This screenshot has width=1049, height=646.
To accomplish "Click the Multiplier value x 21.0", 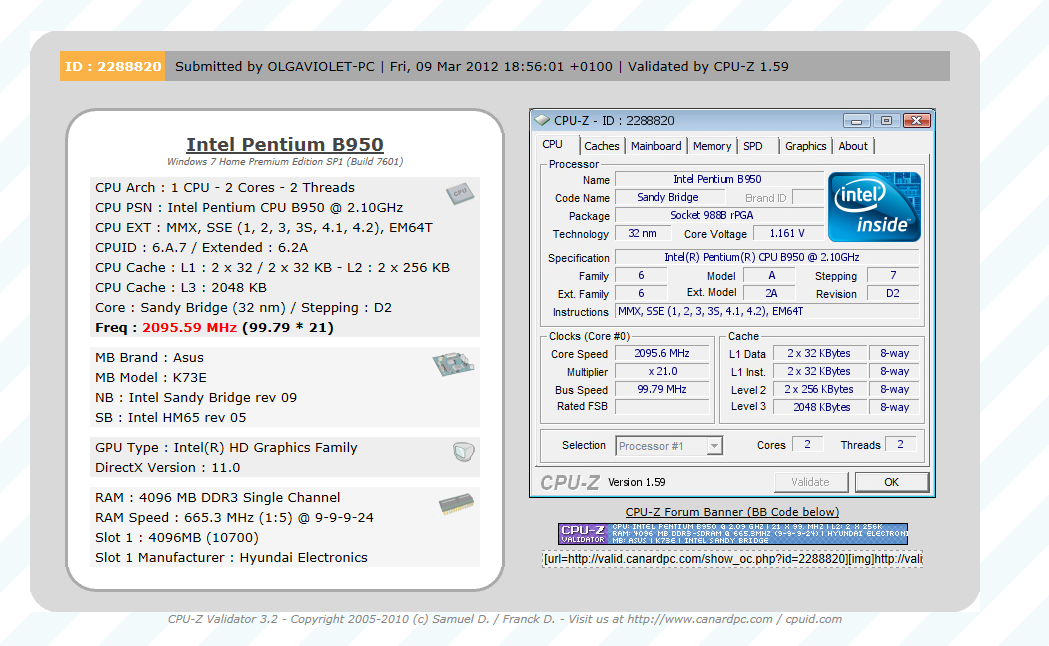I will click(662, 371).
